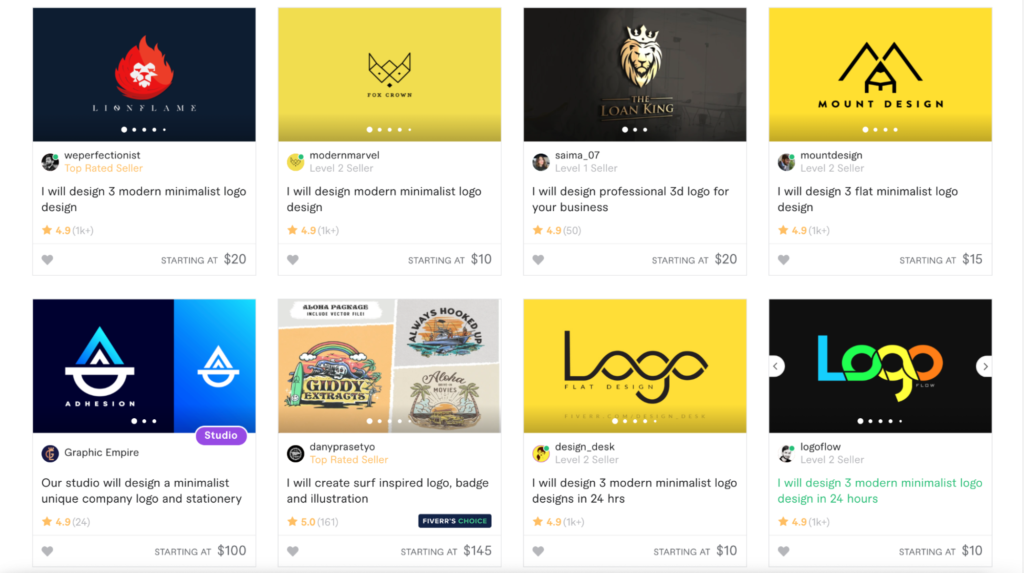Click the Fiverr's Choice badge
This screenshot has height=573, width=1024.
pyautogui.click(x=455, y=521)
